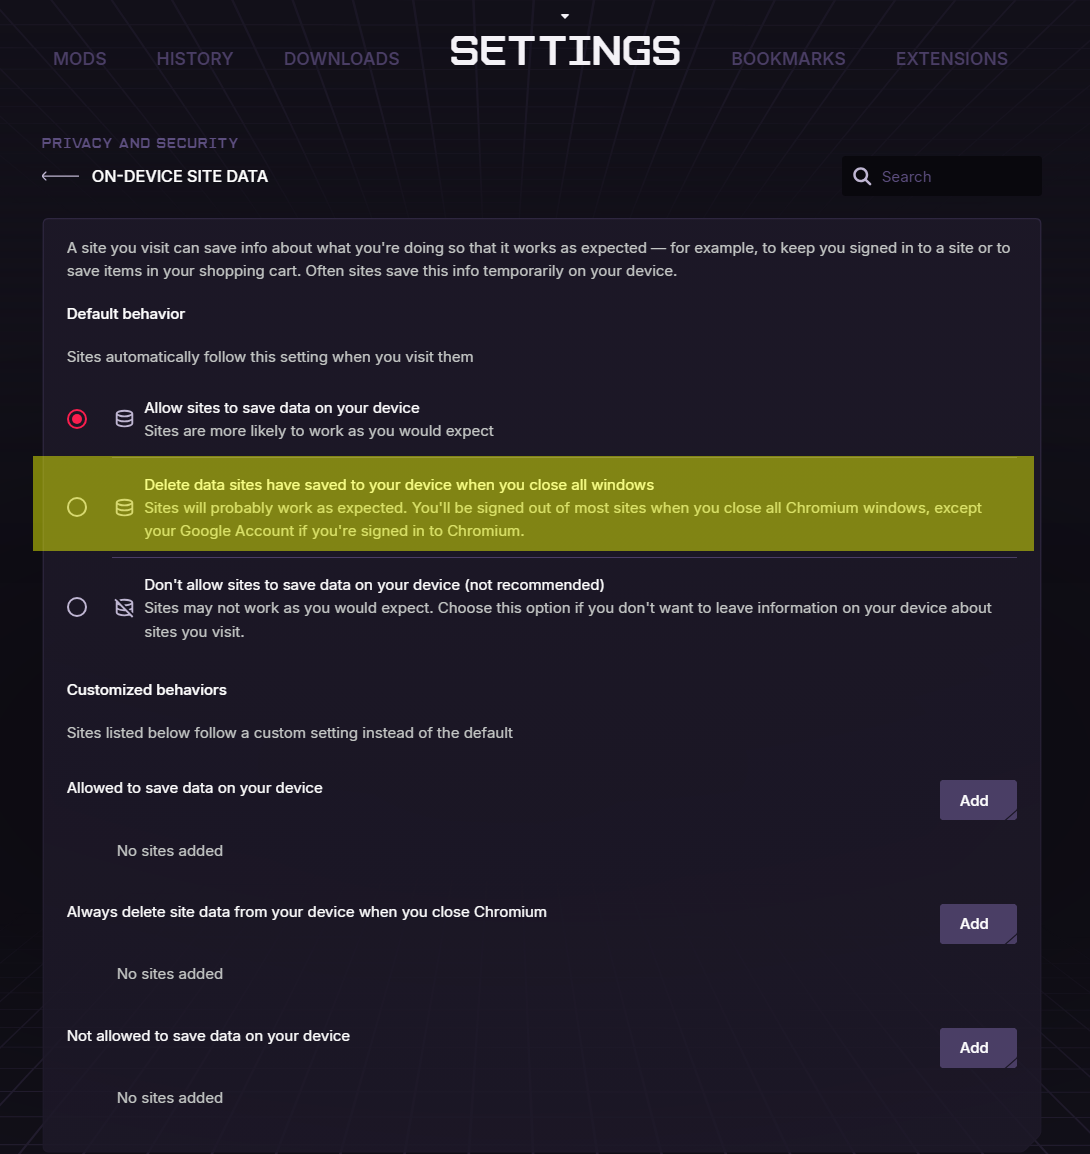This screenshot has width=1090, height=1154.
Task: Select Don't allow sites to save data radio
Action: 77,607
